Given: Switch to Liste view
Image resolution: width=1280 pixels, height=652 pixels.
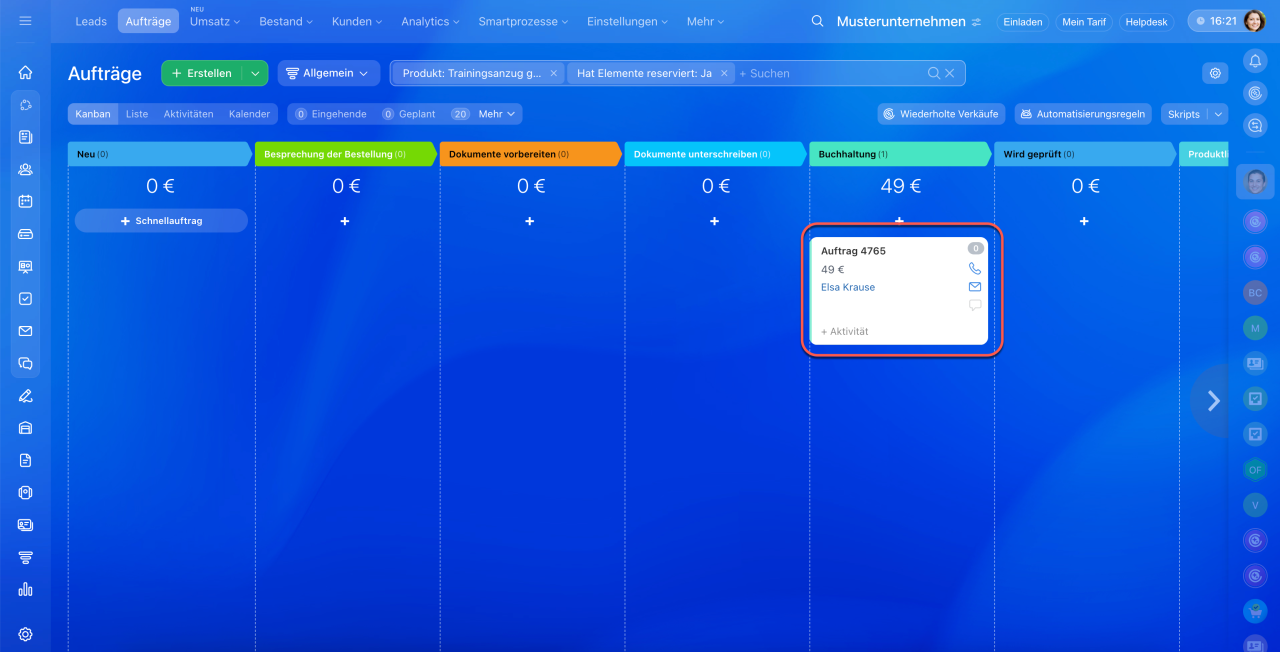Looking at the screenshot, I should [x=137, y=114].
